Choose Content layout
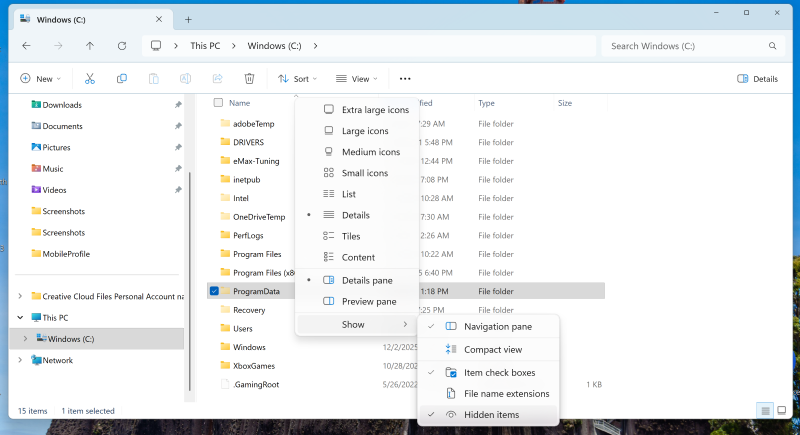800x435 pixels. [357, 258]
